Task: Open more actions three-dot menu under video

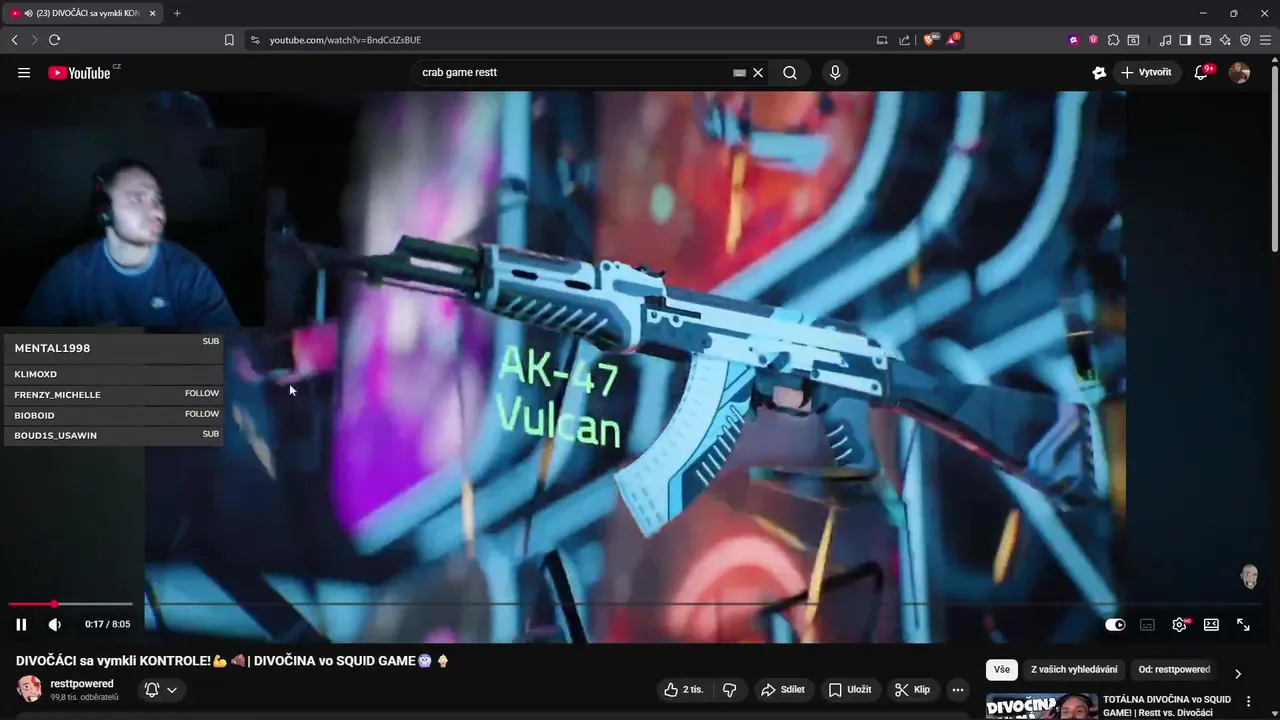Action: [958, 689]
